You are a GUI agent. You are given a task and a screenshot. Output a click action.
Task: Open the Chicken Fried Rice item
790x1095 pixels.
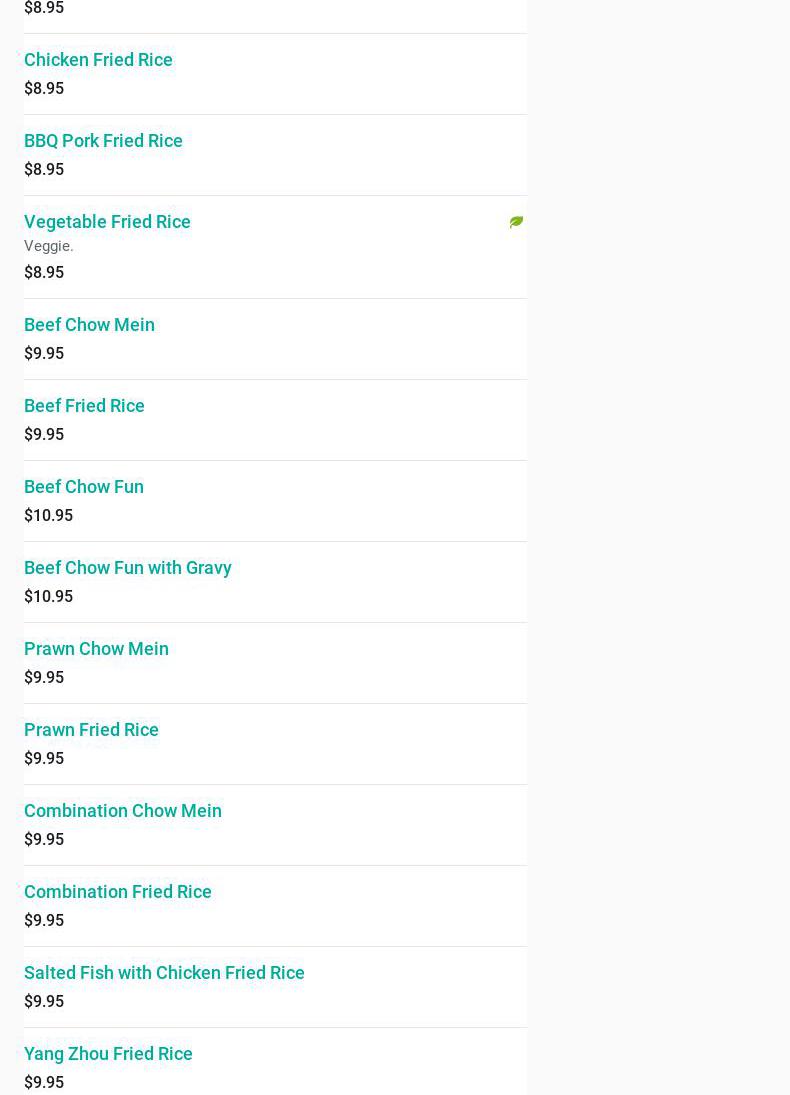(x=98, y=60)
